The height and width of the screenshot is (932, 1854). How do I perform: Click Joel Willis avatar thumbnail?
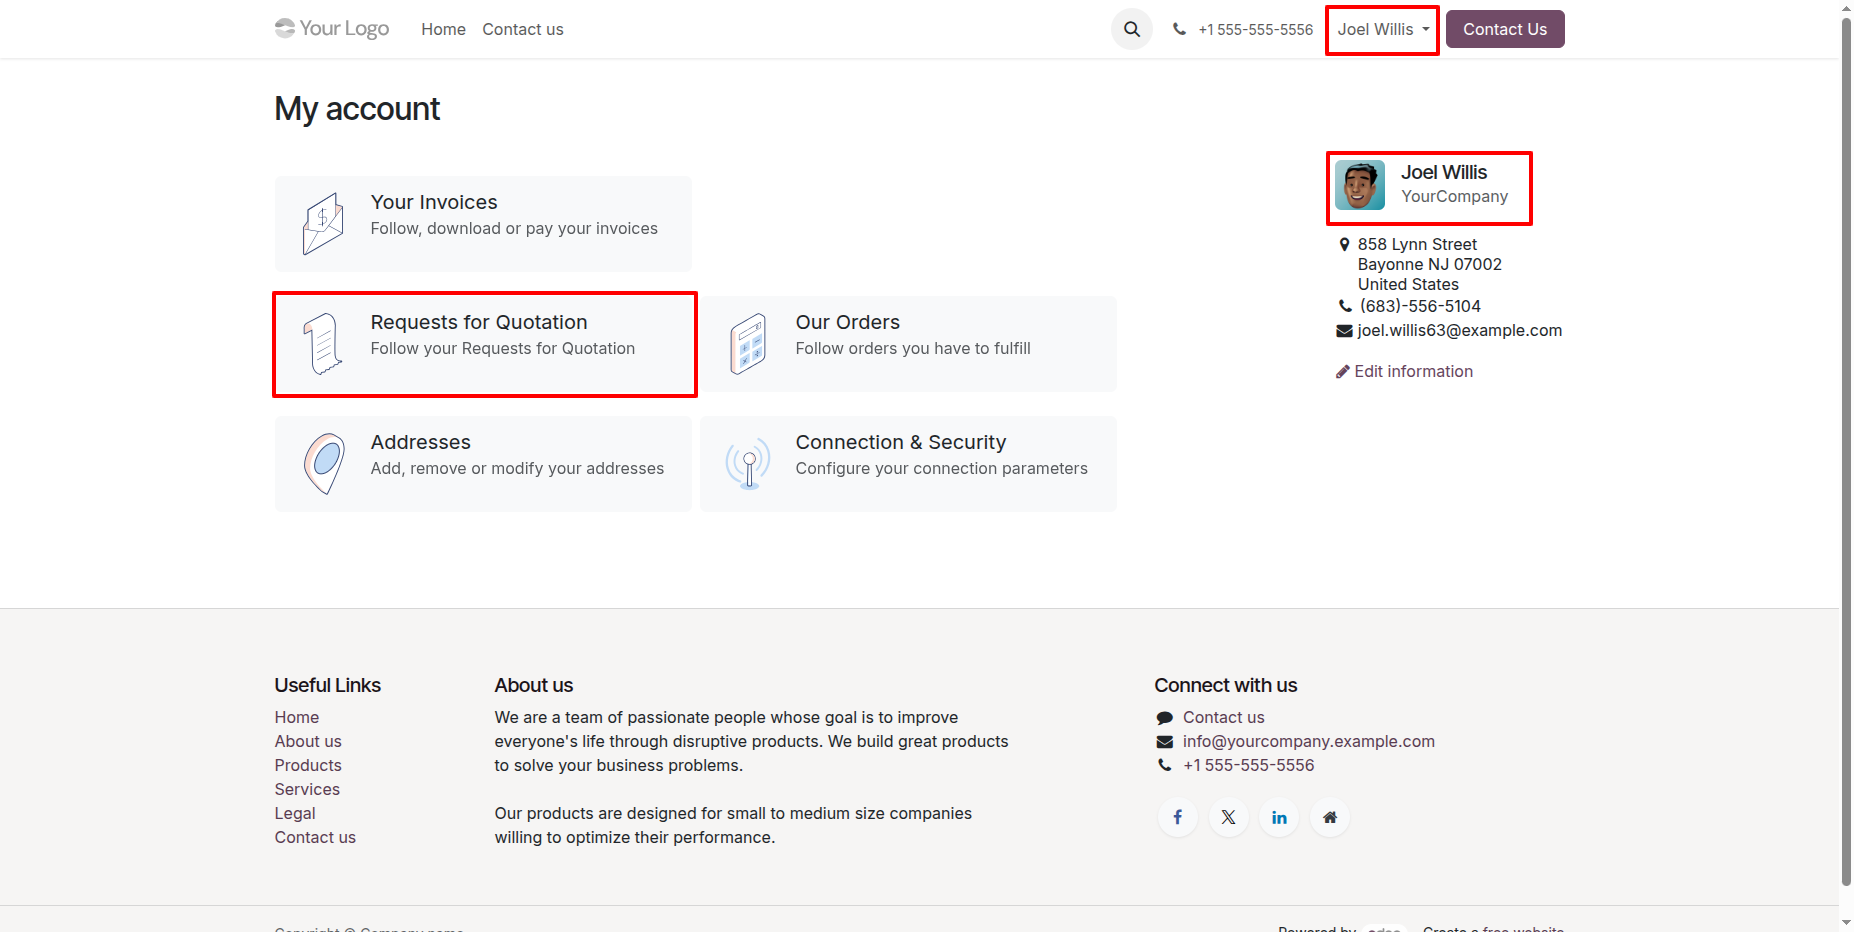click(1360, 185)
